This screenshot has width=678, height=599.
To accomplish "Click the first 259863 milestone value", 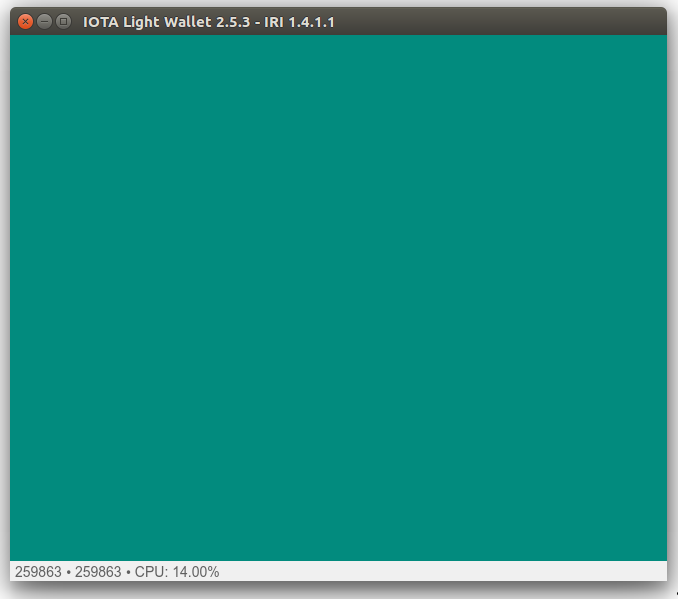I will click(x=38, y=572).
